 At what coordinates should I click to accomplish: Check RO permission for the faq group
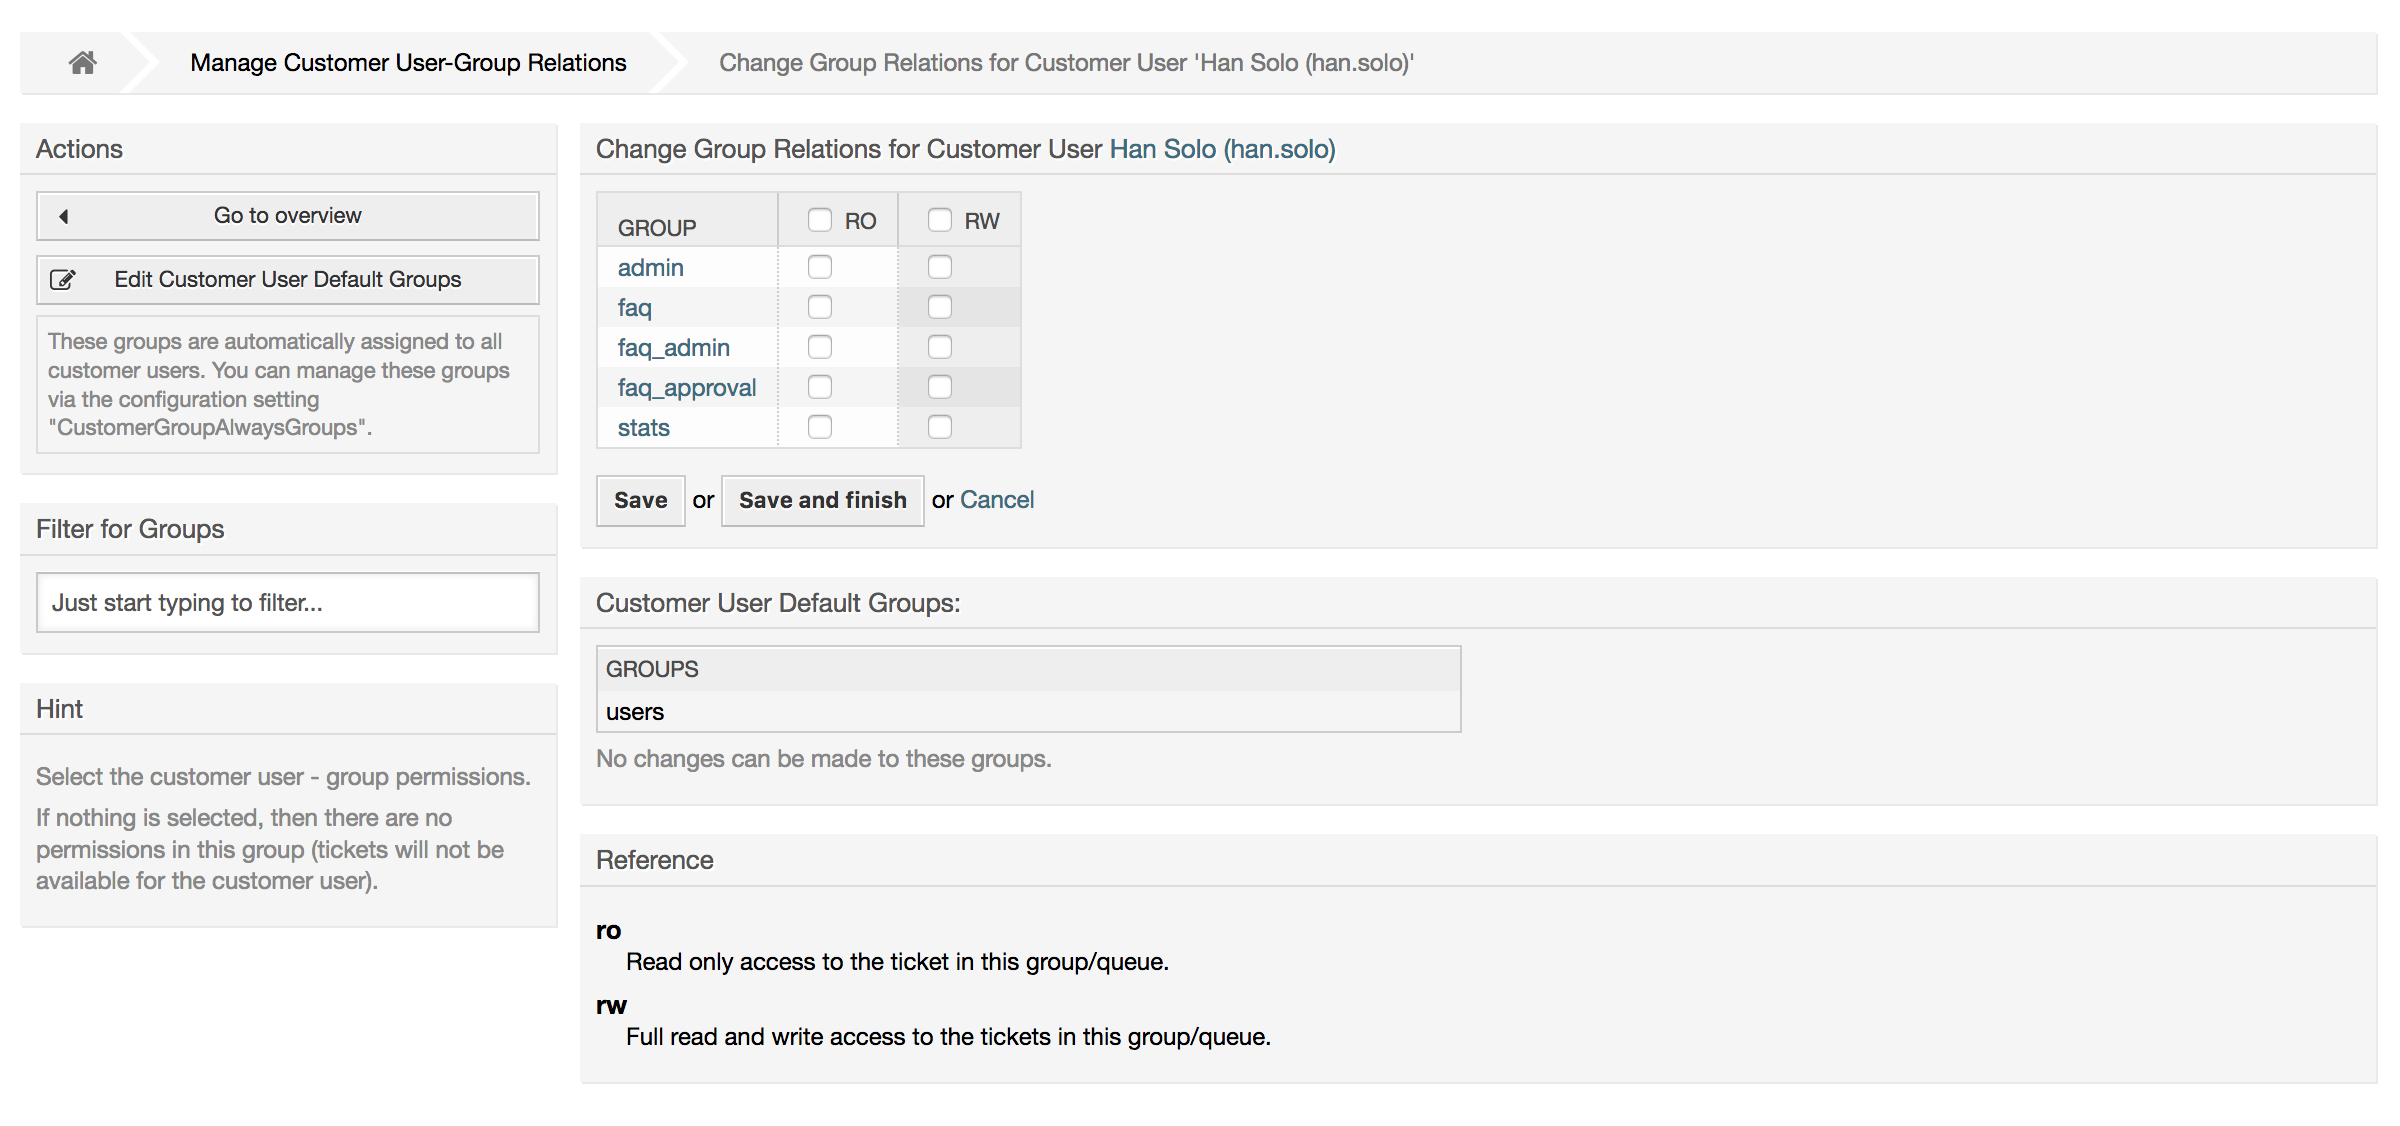tap(821, 306)
